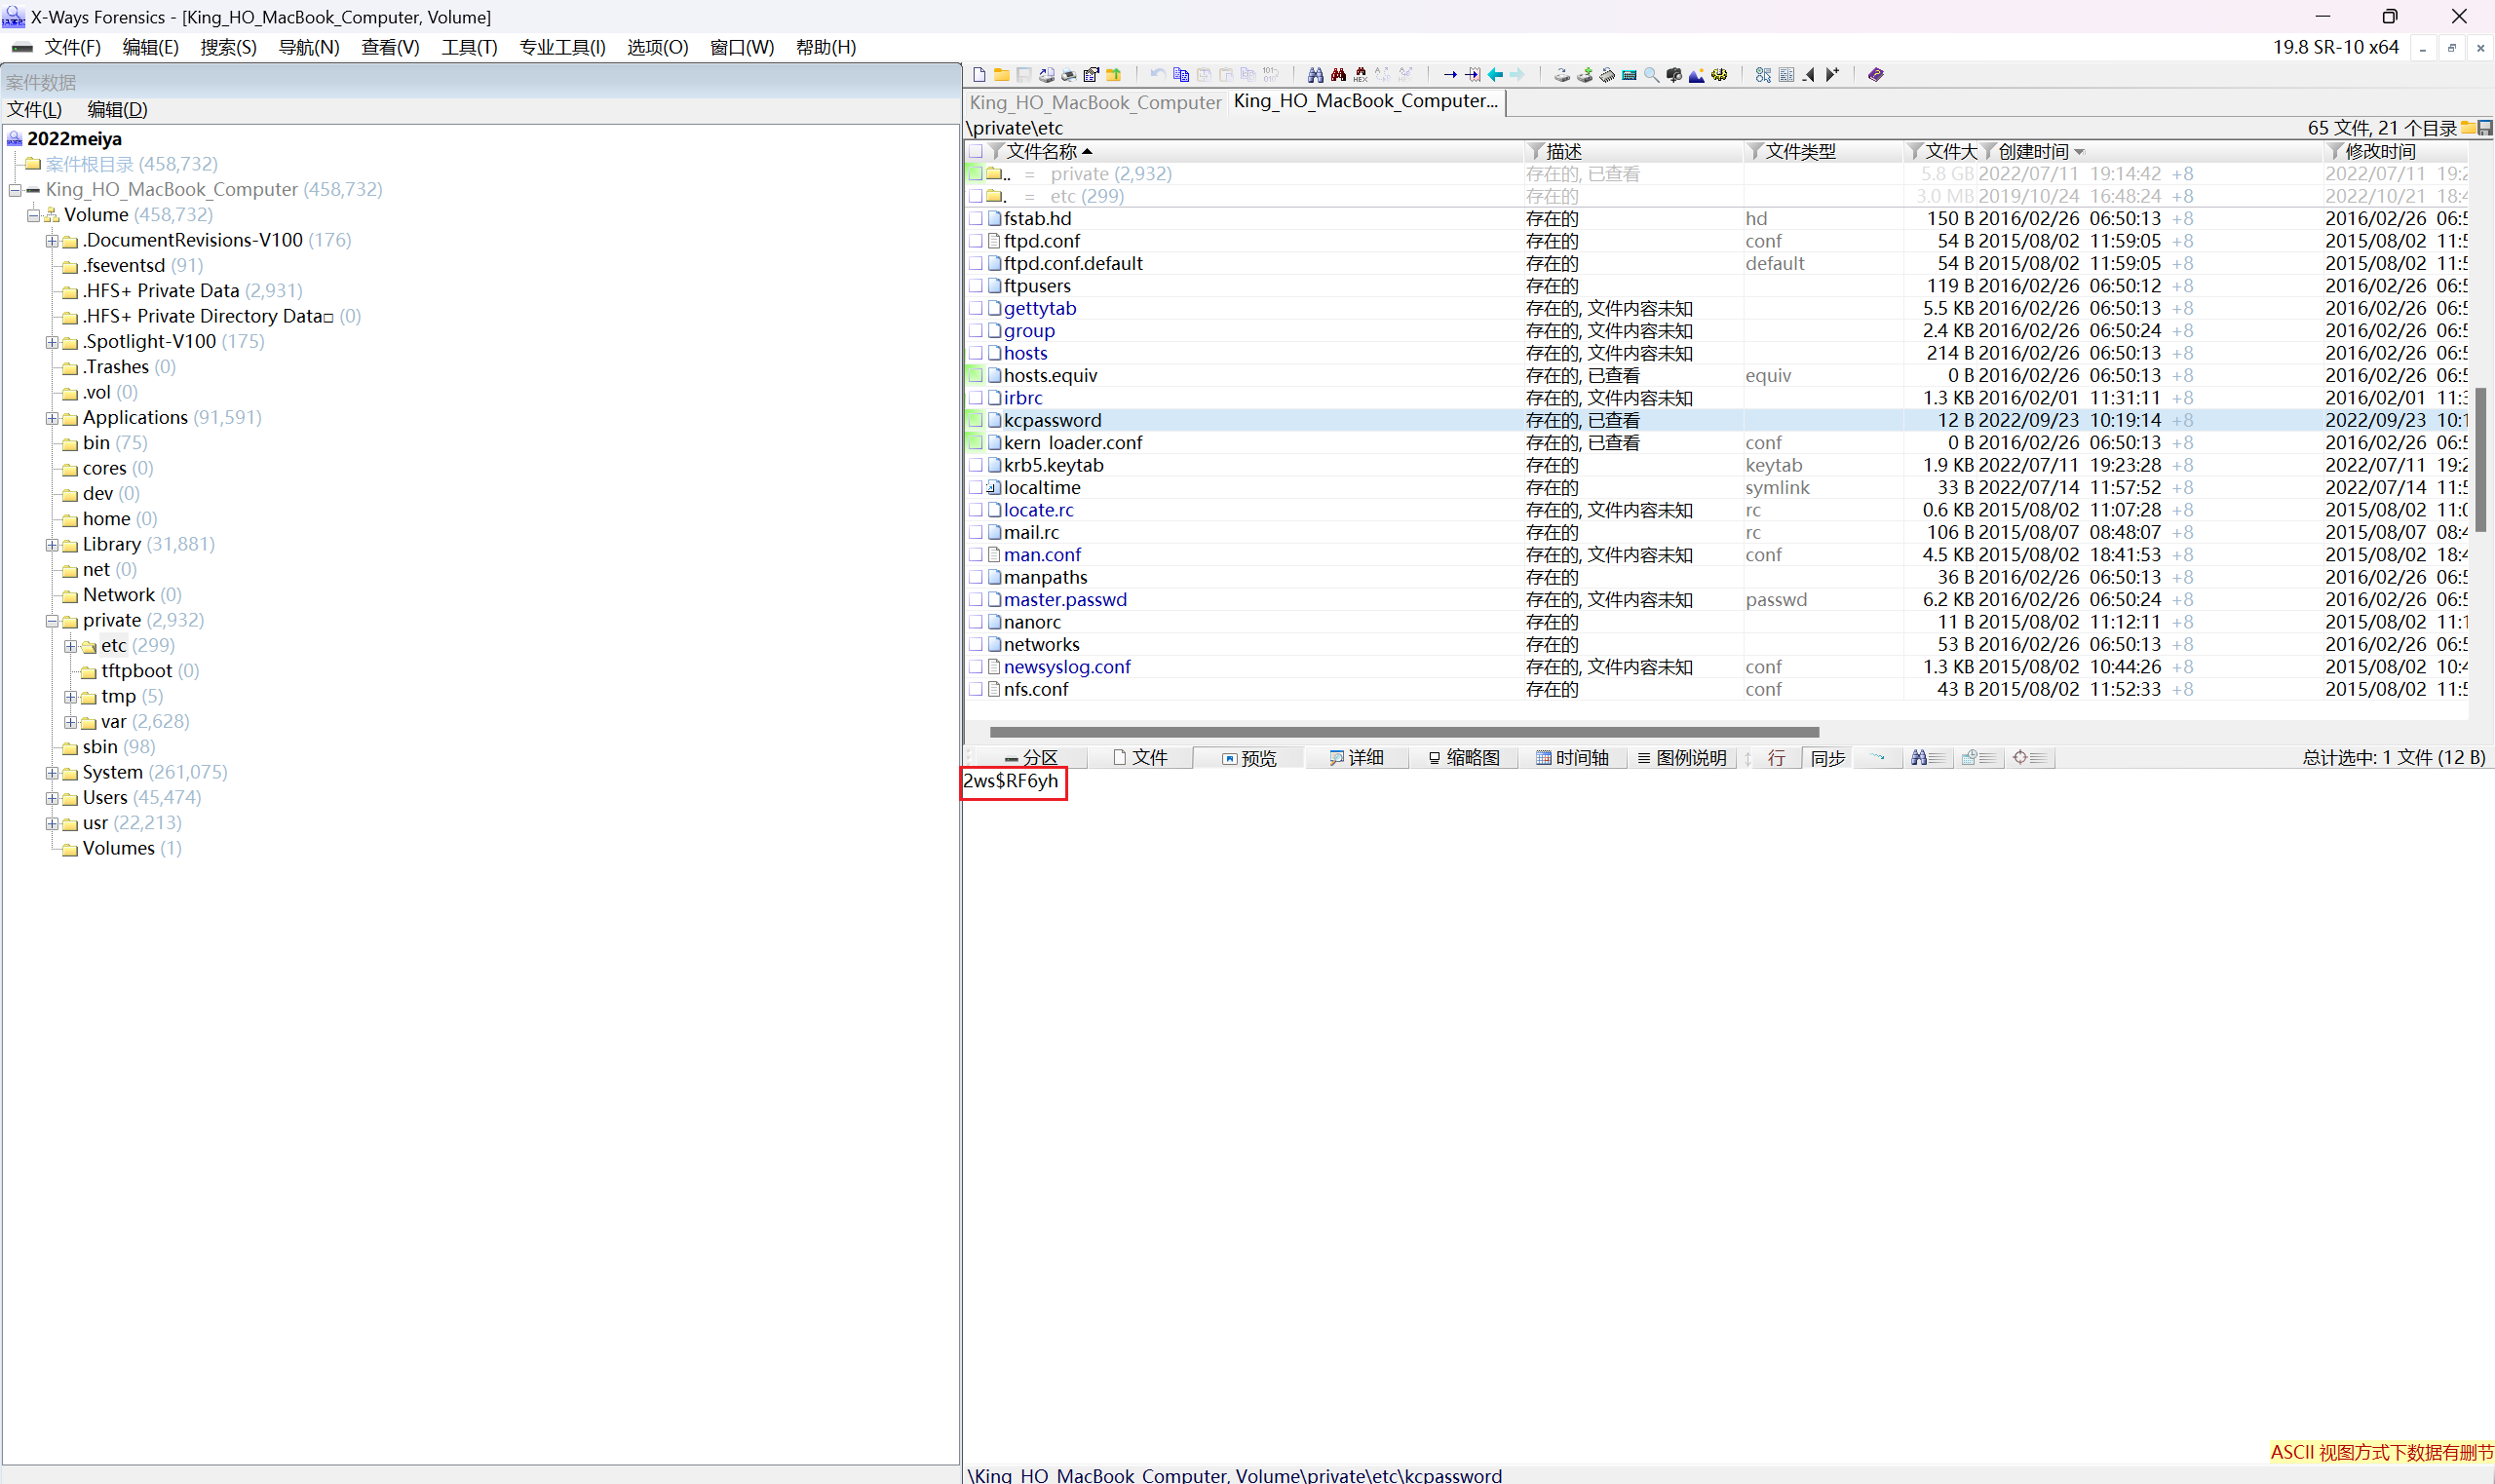Click the Open file folder toolbar icon
Screen dimensions: 2495x1484
(x=1001, y=75)
